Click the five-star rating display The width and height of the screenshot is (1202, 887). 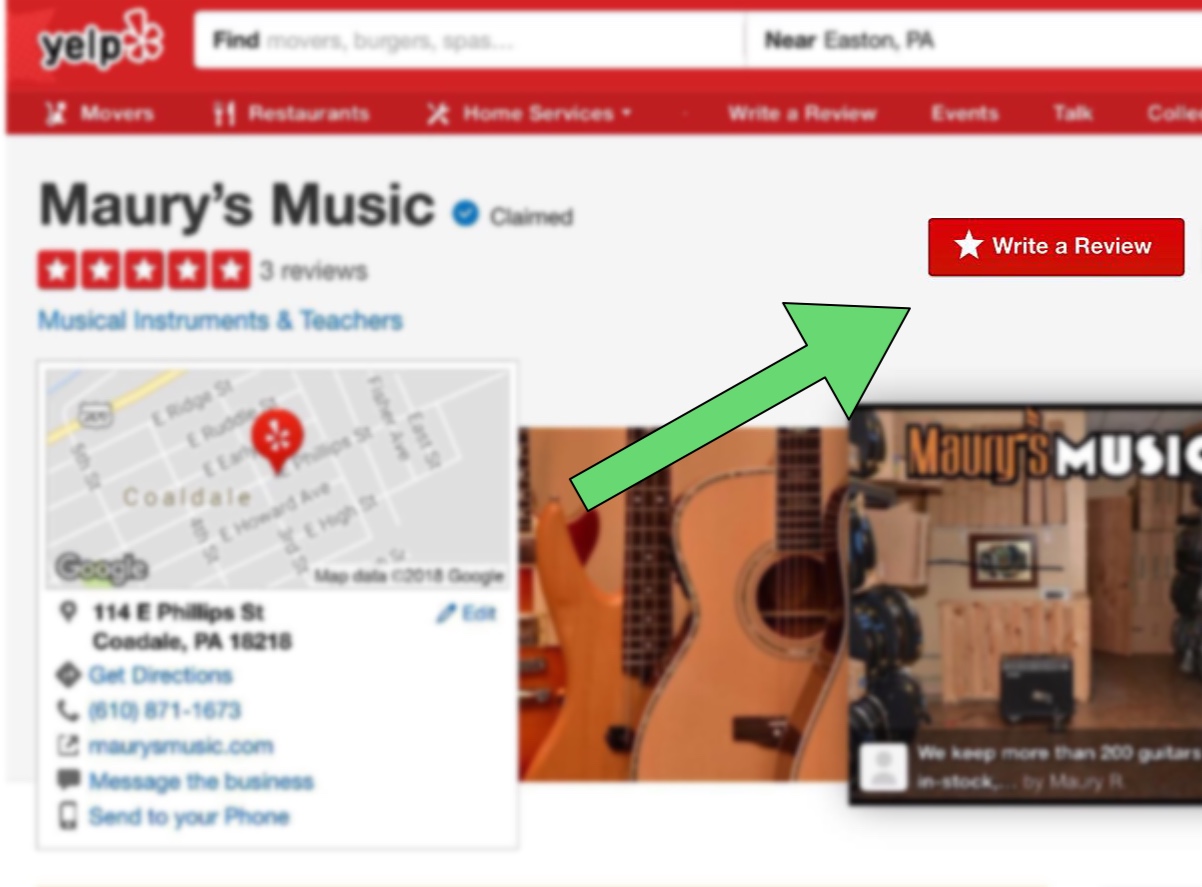[144, 270]
